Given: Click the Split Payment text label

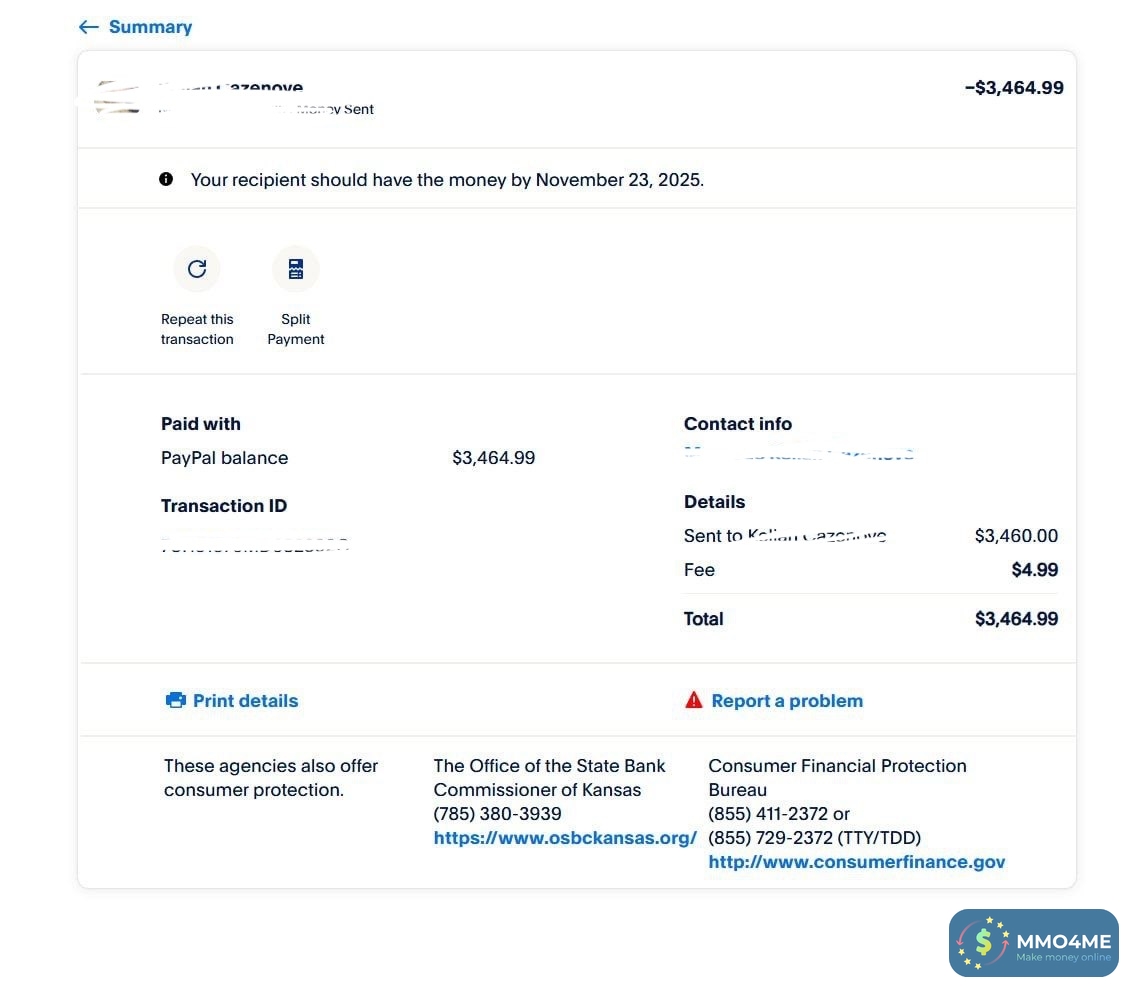Looking at the screenshot, I should coord(296,329).
